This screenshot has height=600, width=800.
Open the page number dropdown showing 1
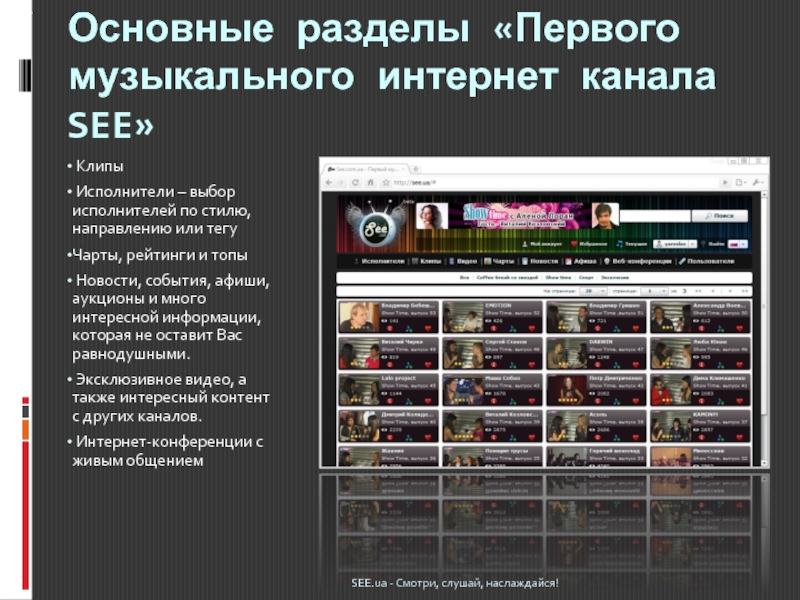click(x=654, y=291)
